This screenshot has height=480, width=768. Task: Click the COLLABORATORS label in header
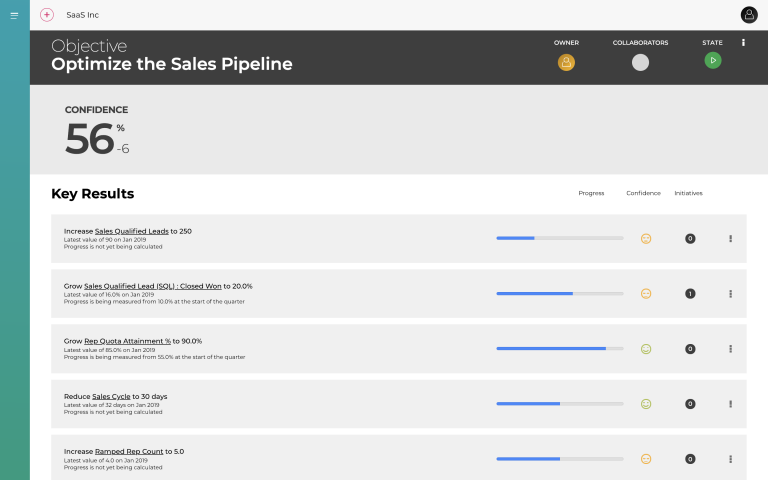(640, 43)
